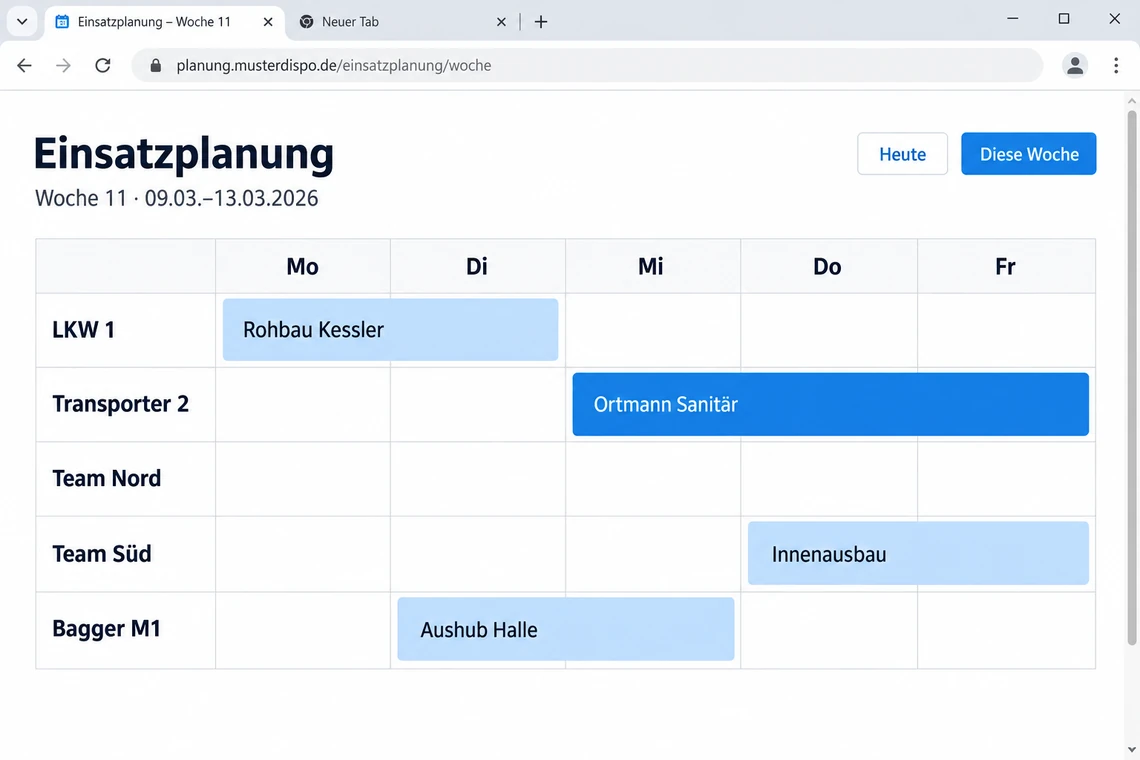This screenshot has height=760, width=1140.
Task: Open the Aushub Halle booking
Action: (566, 629)
